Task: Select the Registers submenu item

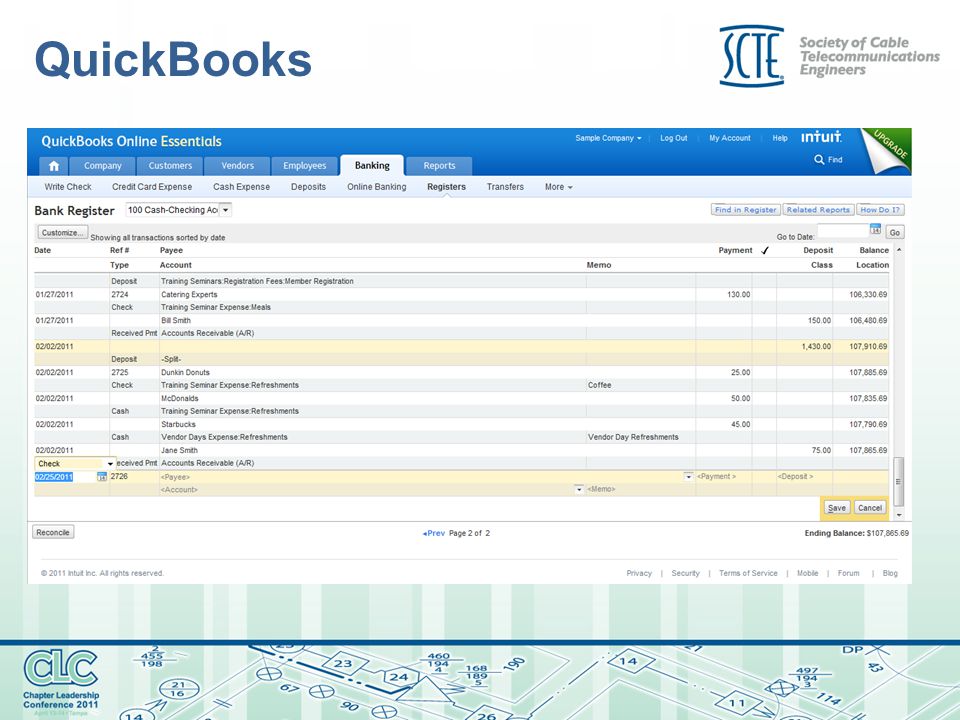Action: coord(446,187)
